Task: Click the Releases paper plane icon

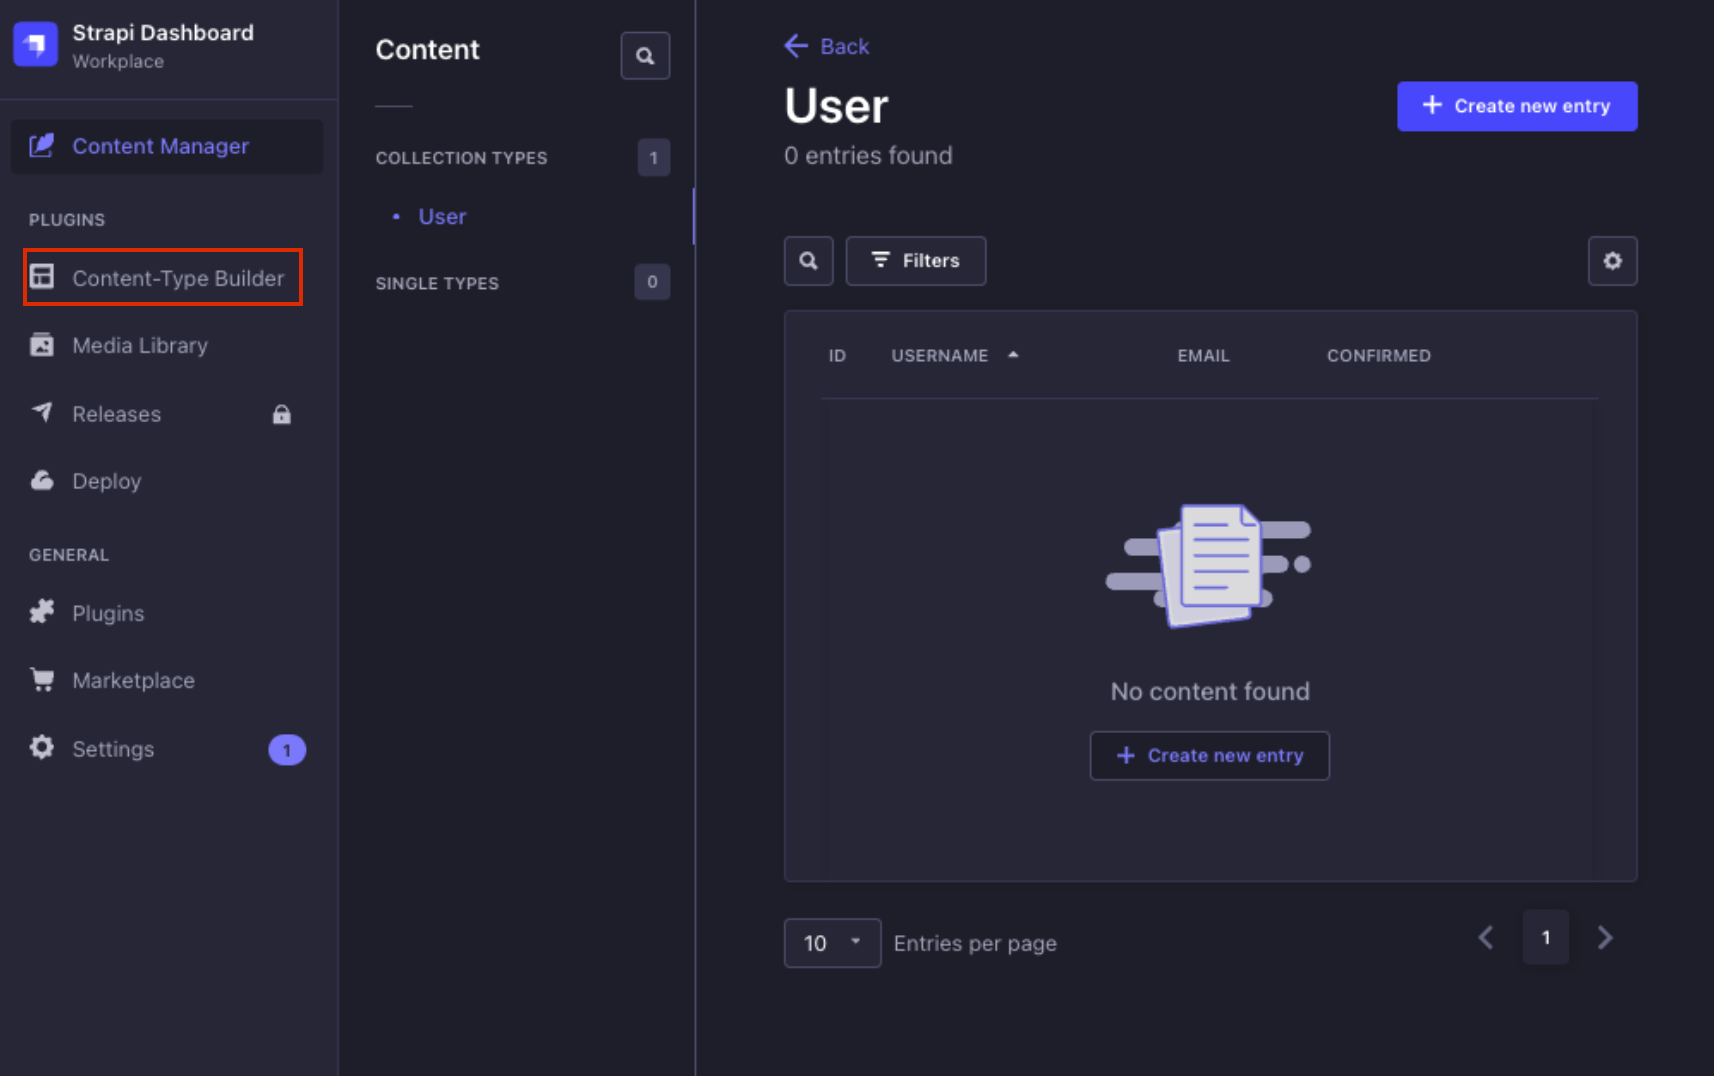Action: click(42, 412)
